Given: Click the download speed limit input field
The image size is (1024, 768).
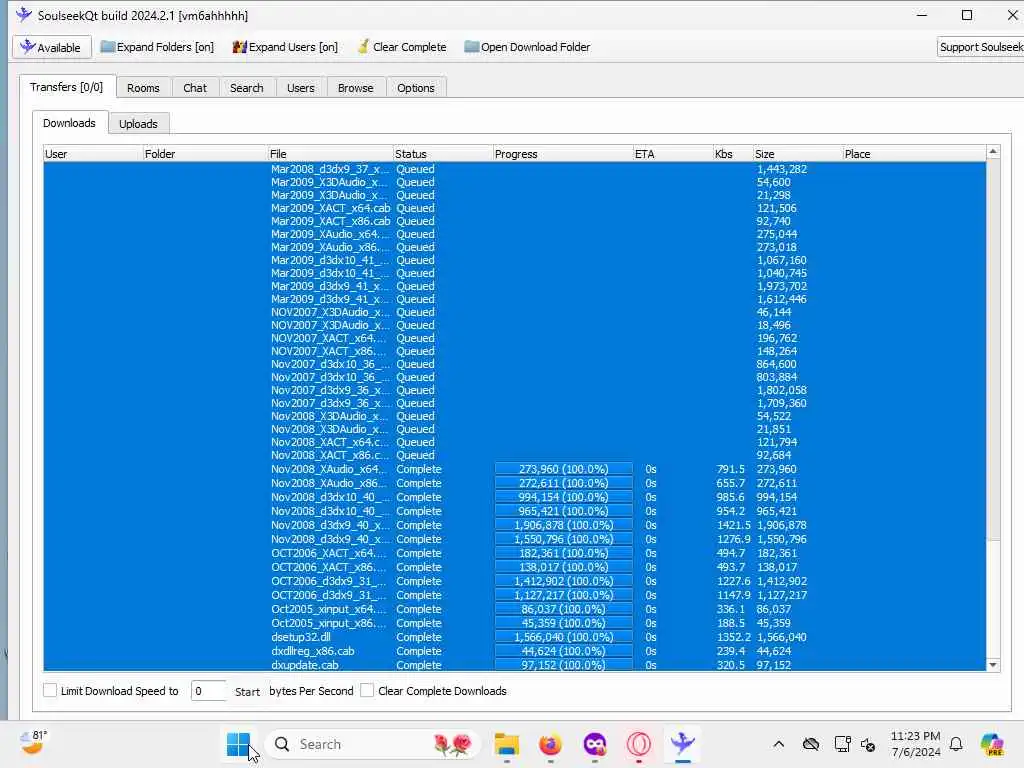Looking at the screenshot, I should [x=208, y=690].
